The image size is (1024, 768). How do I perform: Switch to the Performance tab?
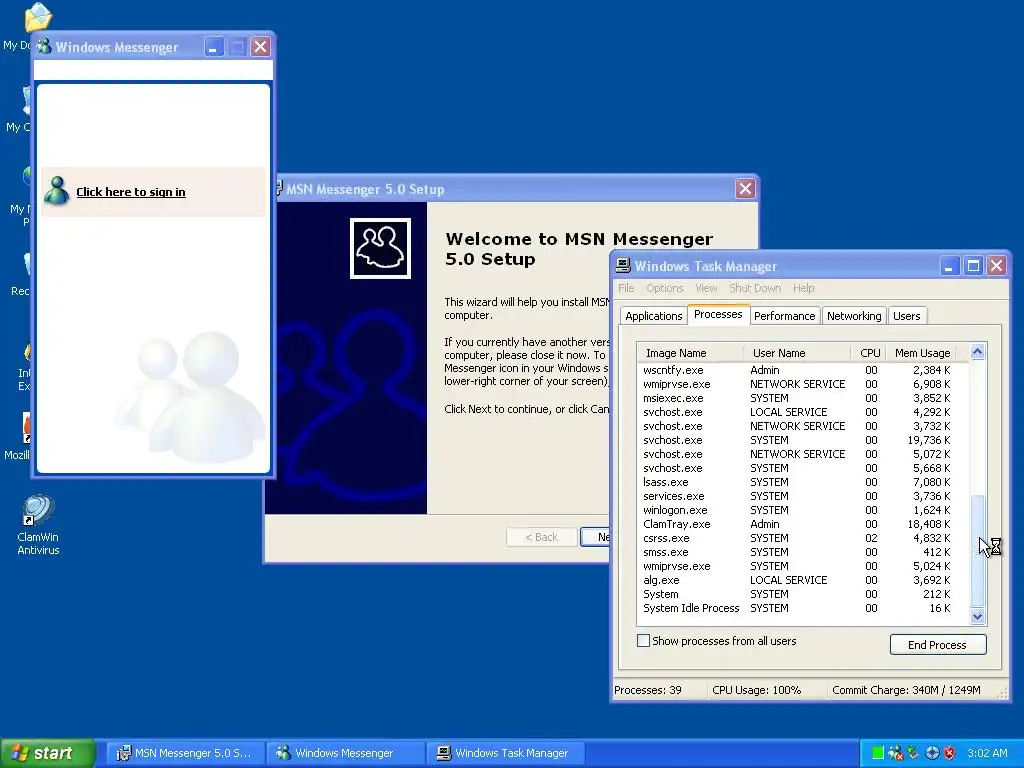(x=784, y=316)
